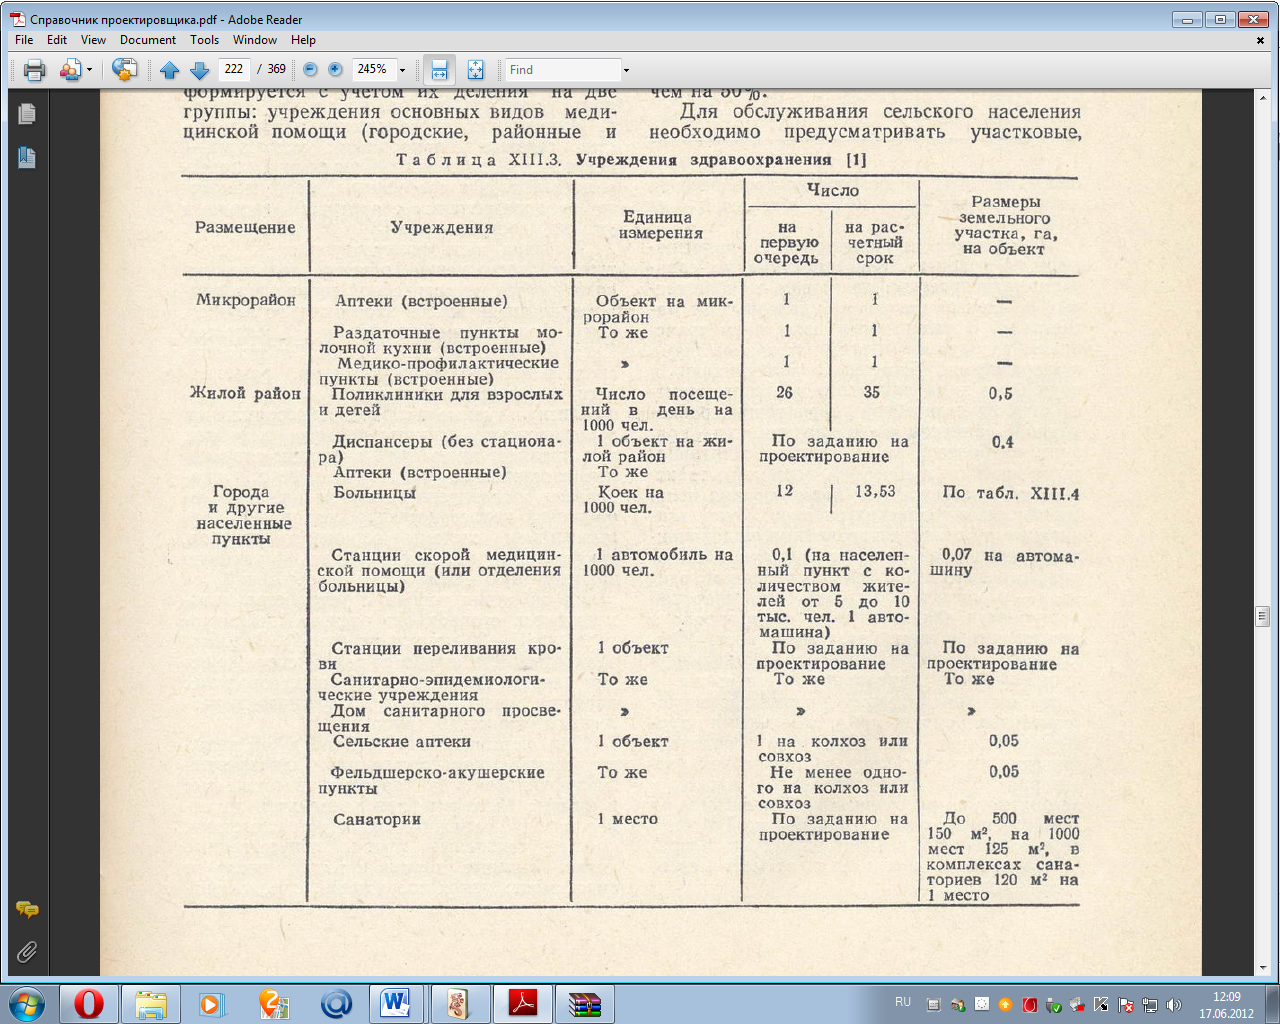
Task: Show the Bookmarks panel
Action: tap(27, 157)
